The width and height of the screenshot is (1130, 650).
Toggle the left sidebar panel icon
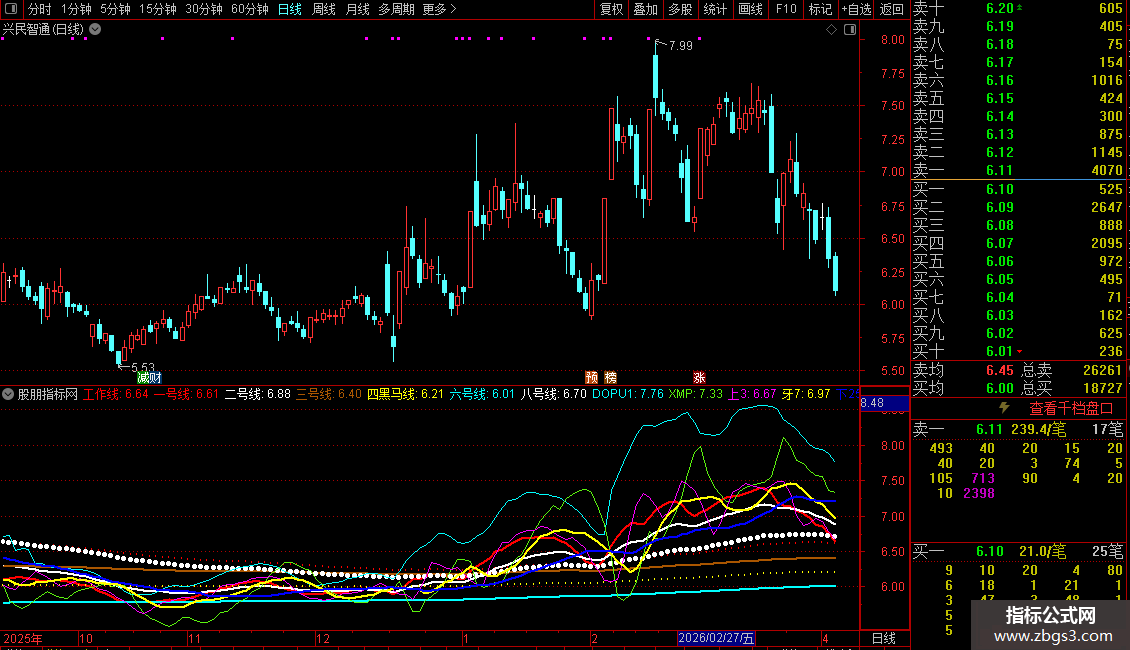12,9
